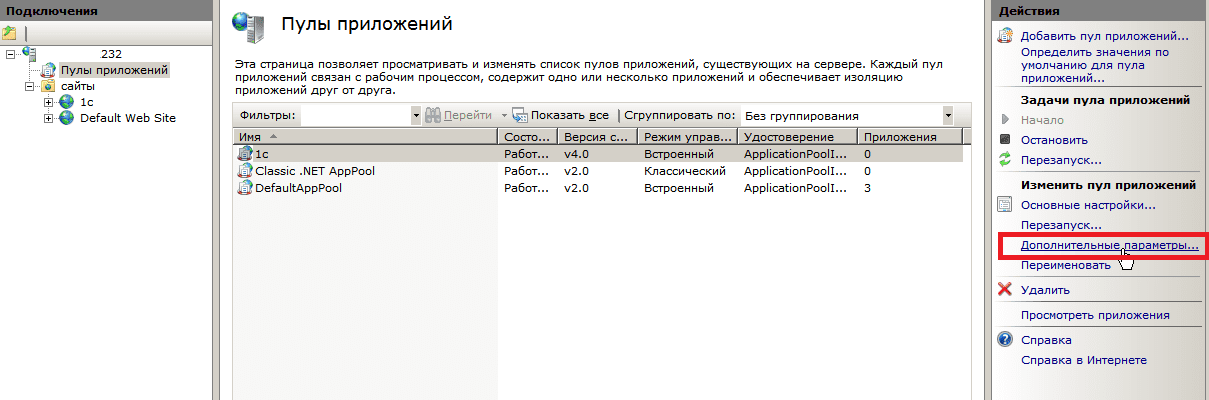Select Classic .NET AppPool name cell
1209x400 pixels.
315,171
